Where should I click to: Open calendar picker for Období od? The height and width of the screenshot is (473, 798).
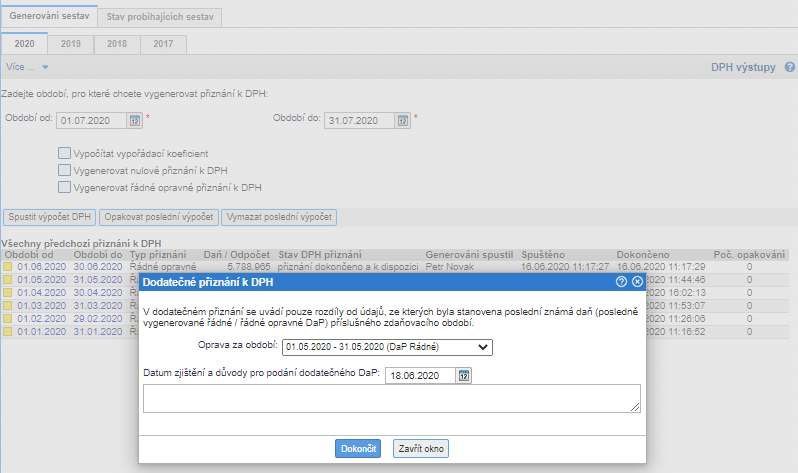click(x=135, y=121)
